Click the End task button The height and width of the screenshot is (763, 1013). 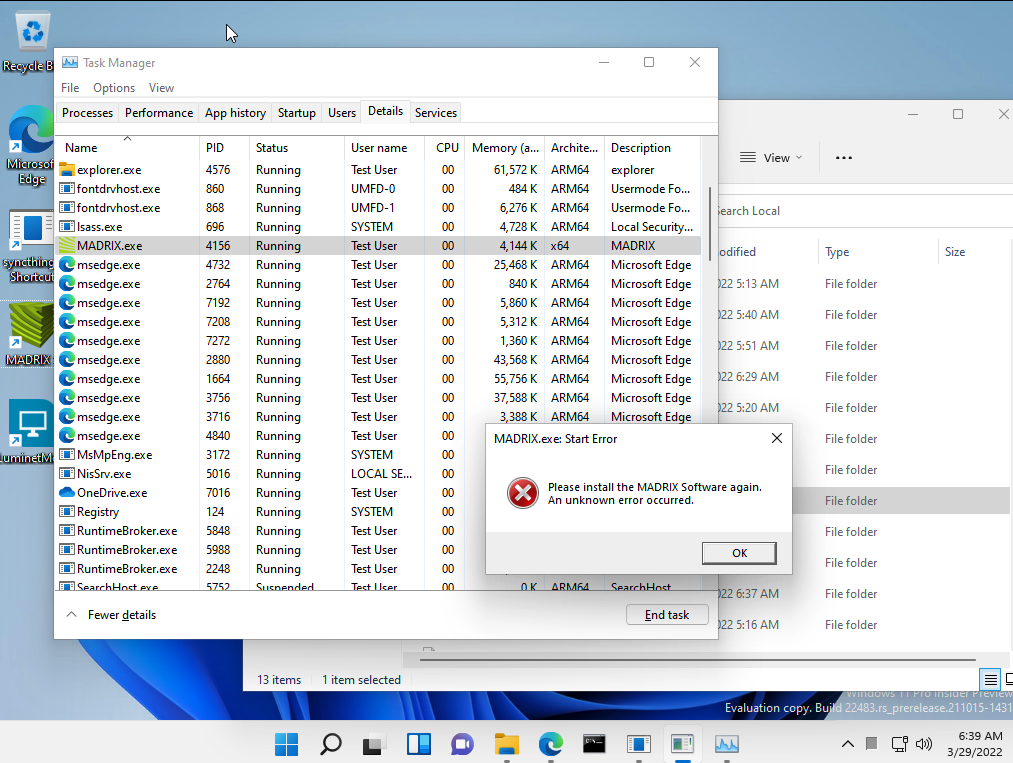667,615
